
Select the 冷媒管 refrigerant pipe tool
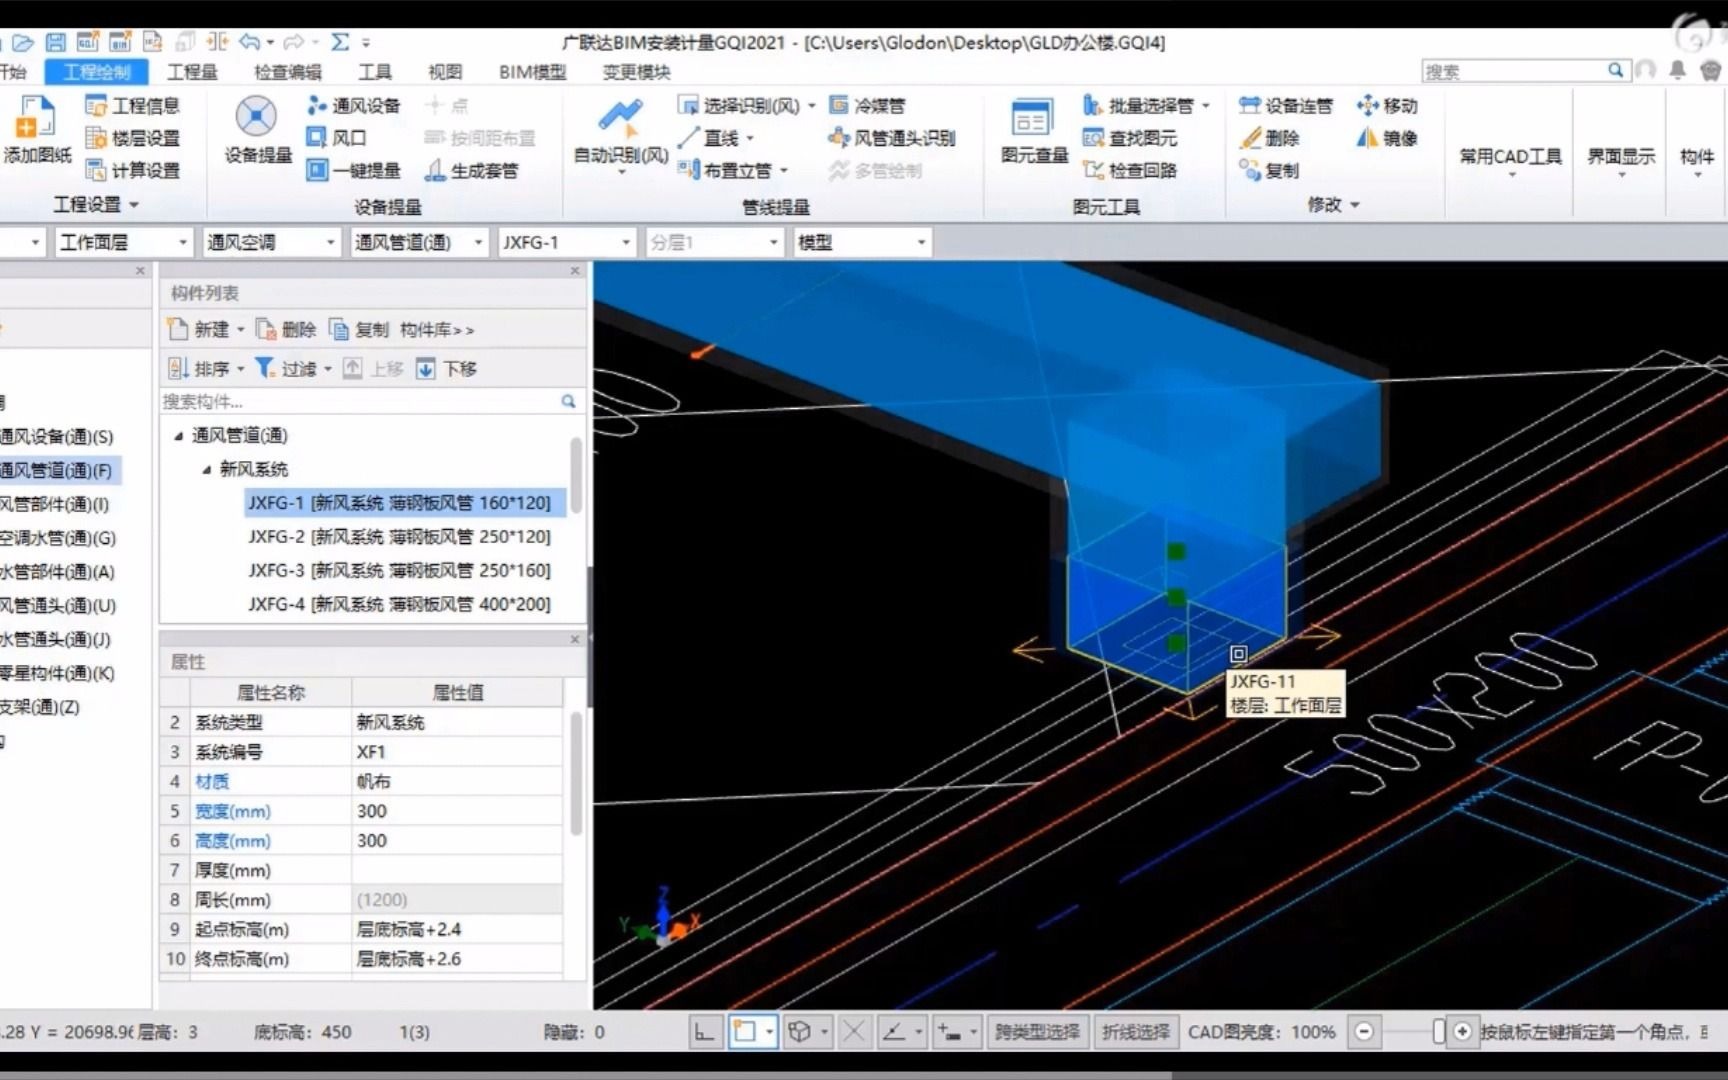click(x=867, y=106)
